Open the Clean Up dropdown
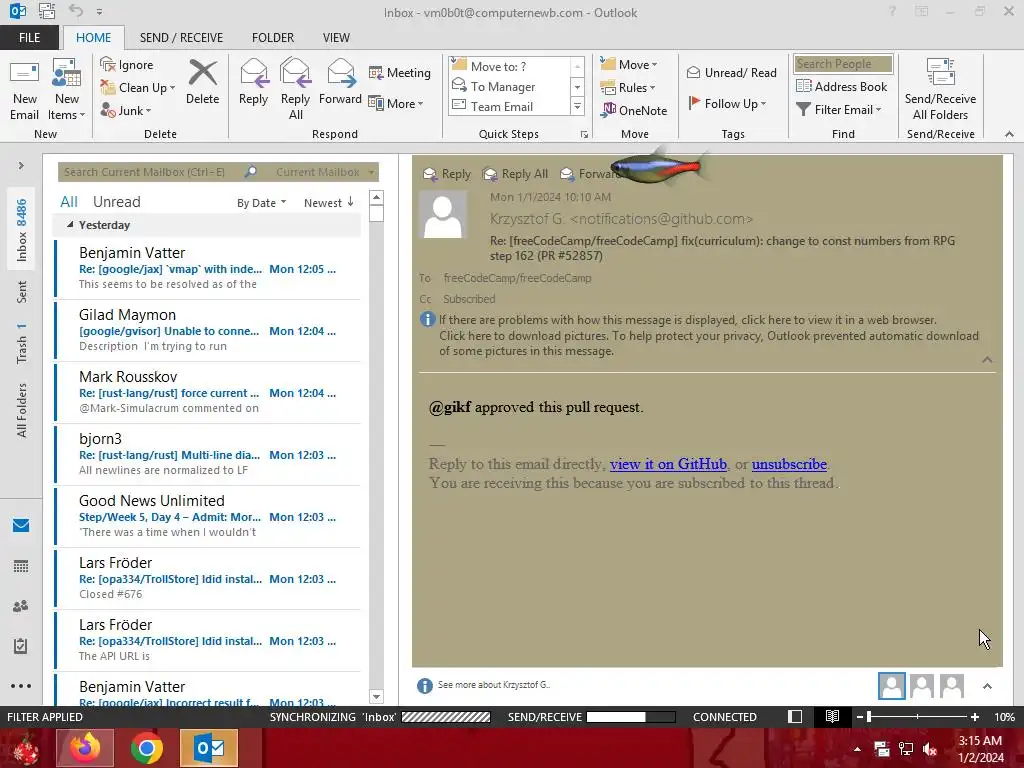Image resolution: width=1024 pixels, height=768 pixels. tap(138, 88)
